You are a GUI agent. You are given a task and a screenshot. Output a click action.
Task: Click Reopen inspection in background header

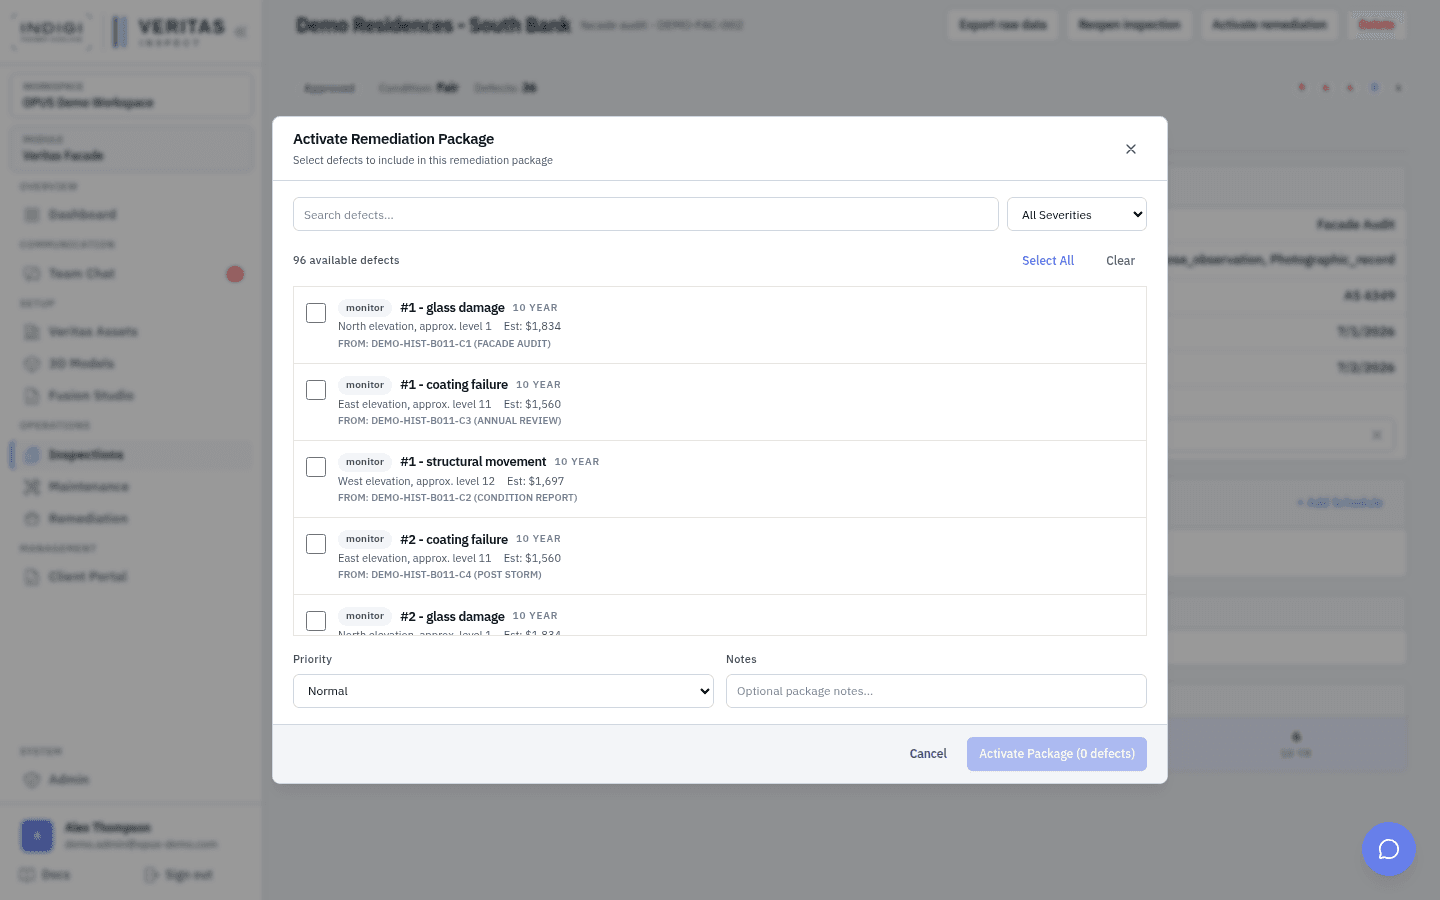point(1130,25)
